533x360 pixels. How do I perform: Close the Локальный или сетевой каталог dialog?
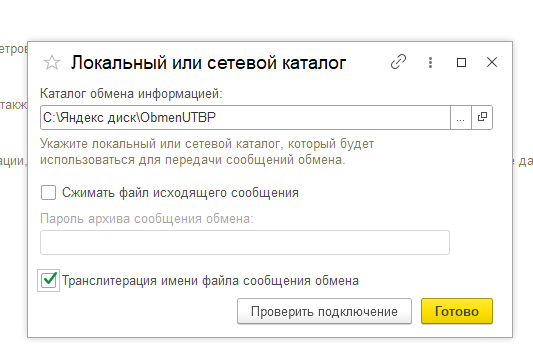(x=492, y=62)
